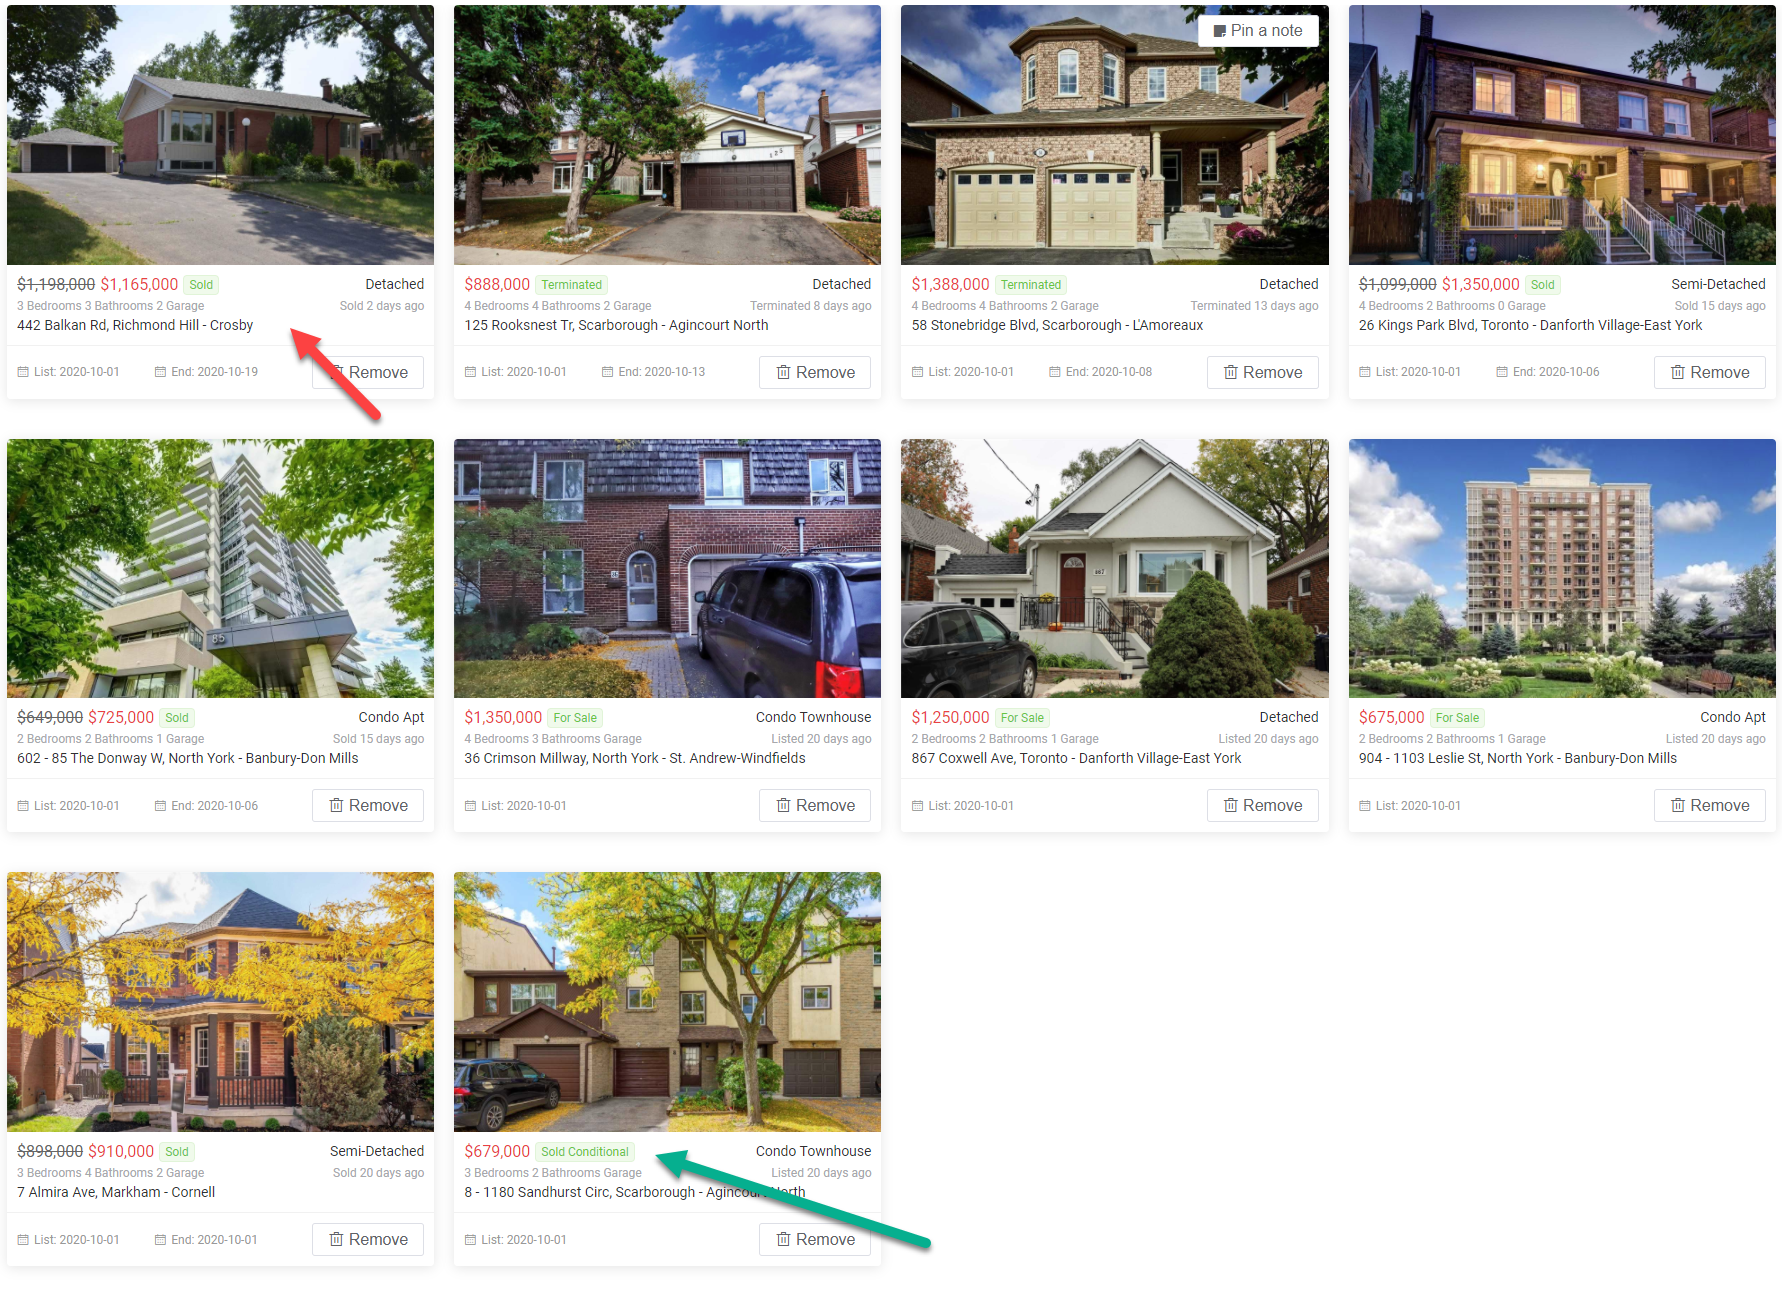This screenshot has width=1782, height=1297.
Task: Open address link 125 Rooksnest Tr, Scarborough
Action: tap(616, 325)
